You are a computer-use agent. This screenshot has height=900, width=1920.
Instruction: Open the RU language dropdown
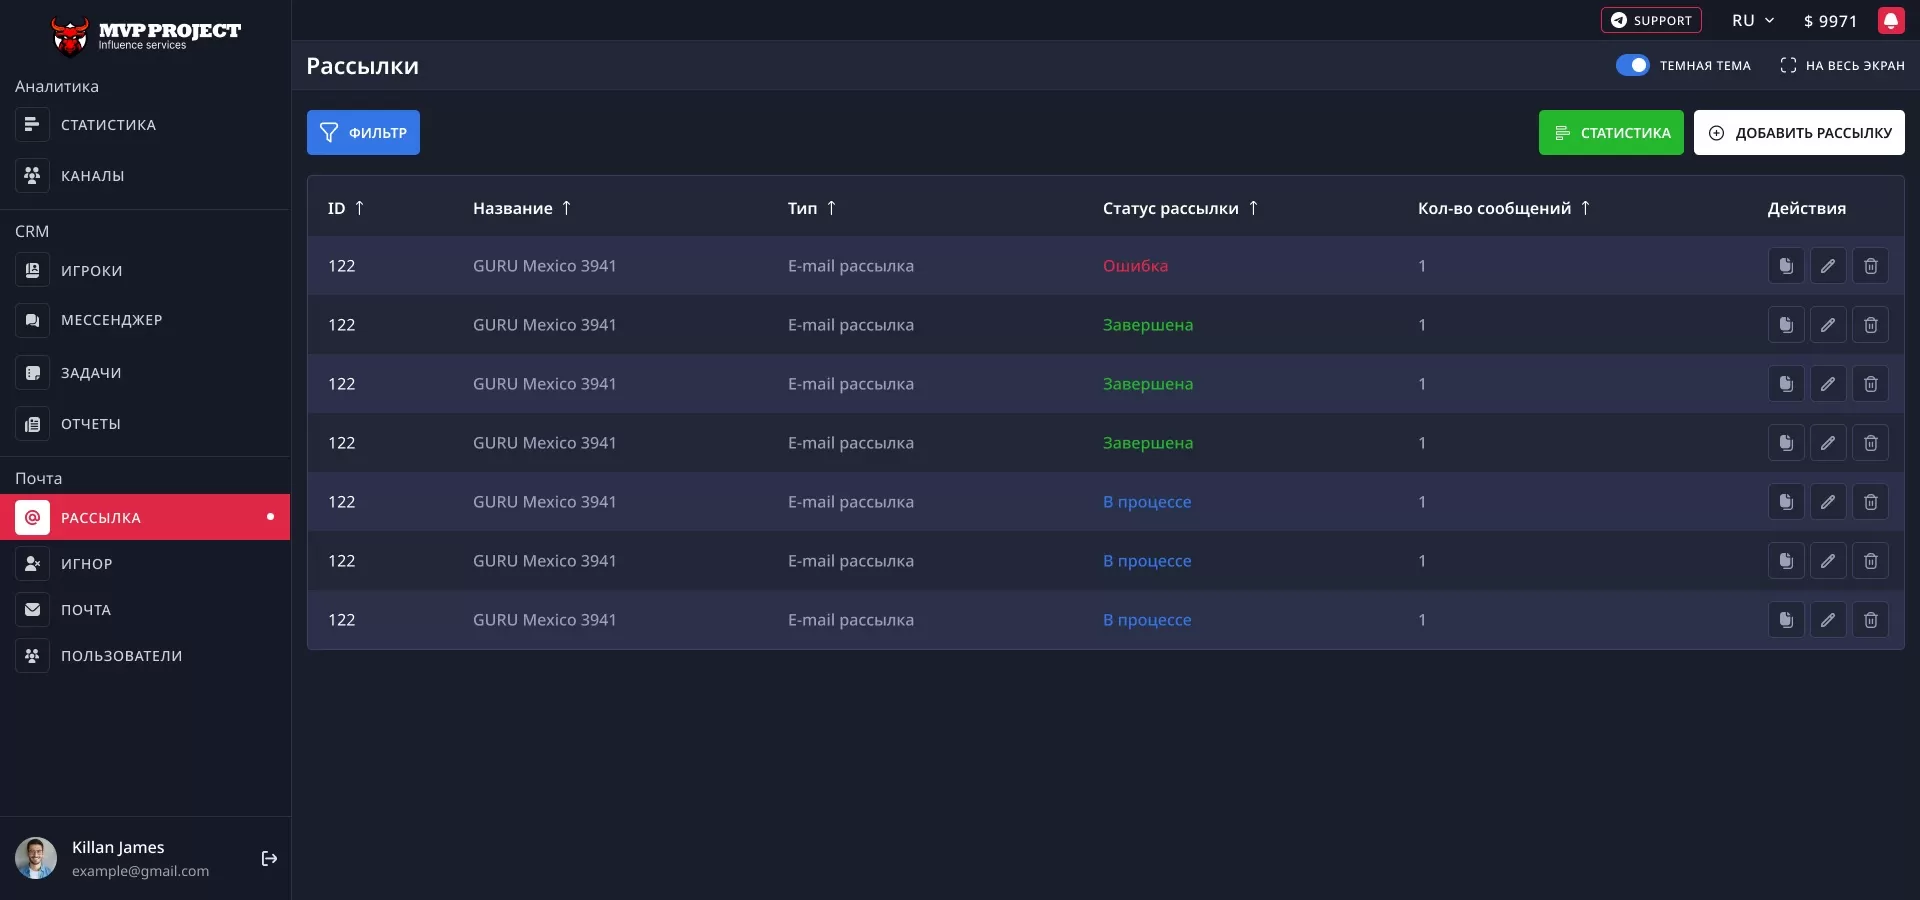tap(1752, 21)
